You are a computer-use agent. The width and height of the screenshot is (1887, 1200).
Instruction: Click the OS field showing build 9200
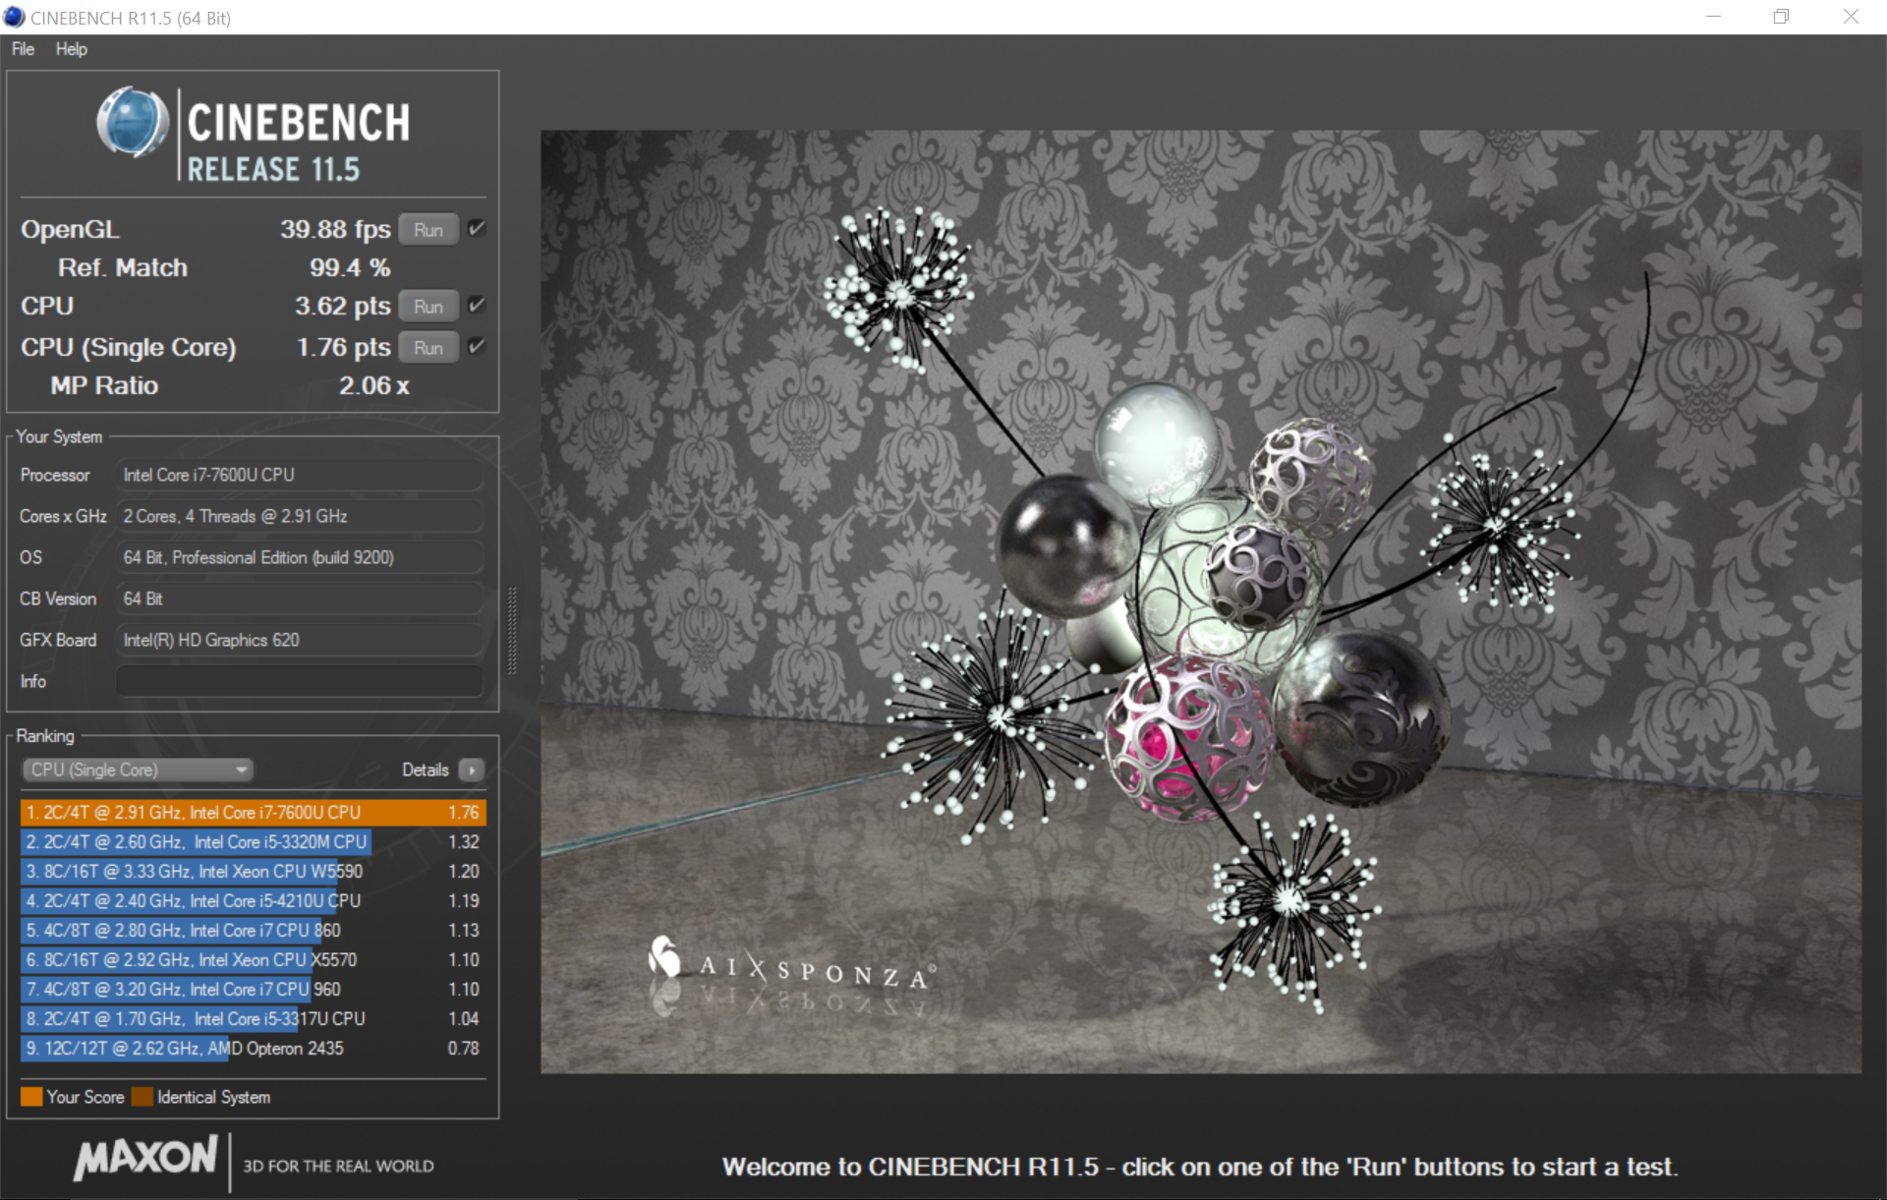(x=300, y=557)
